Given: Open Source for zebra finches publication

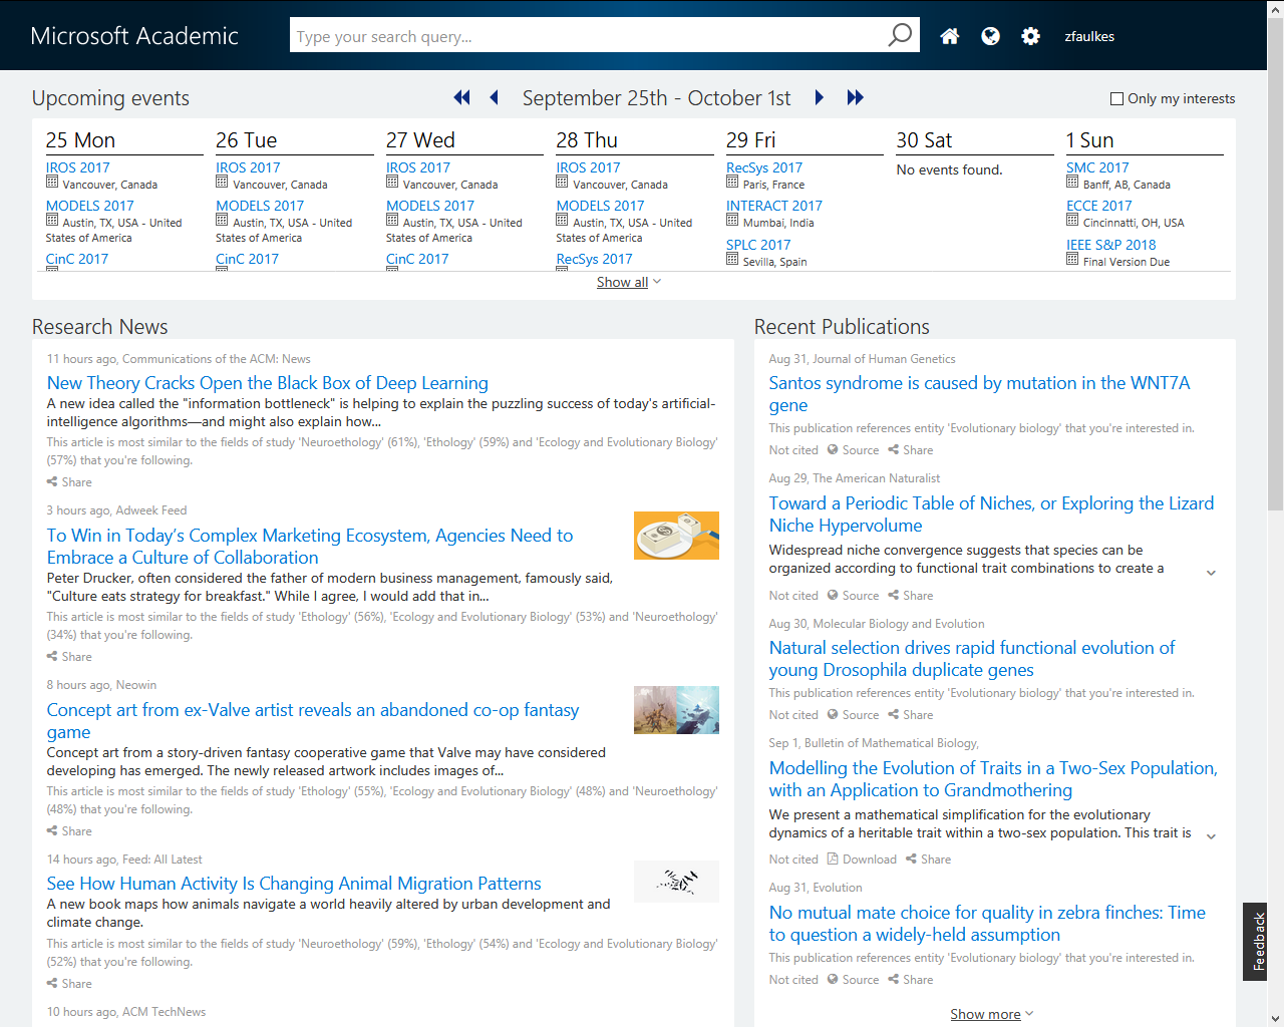Looking at the screenshot, I should point(853,980).
